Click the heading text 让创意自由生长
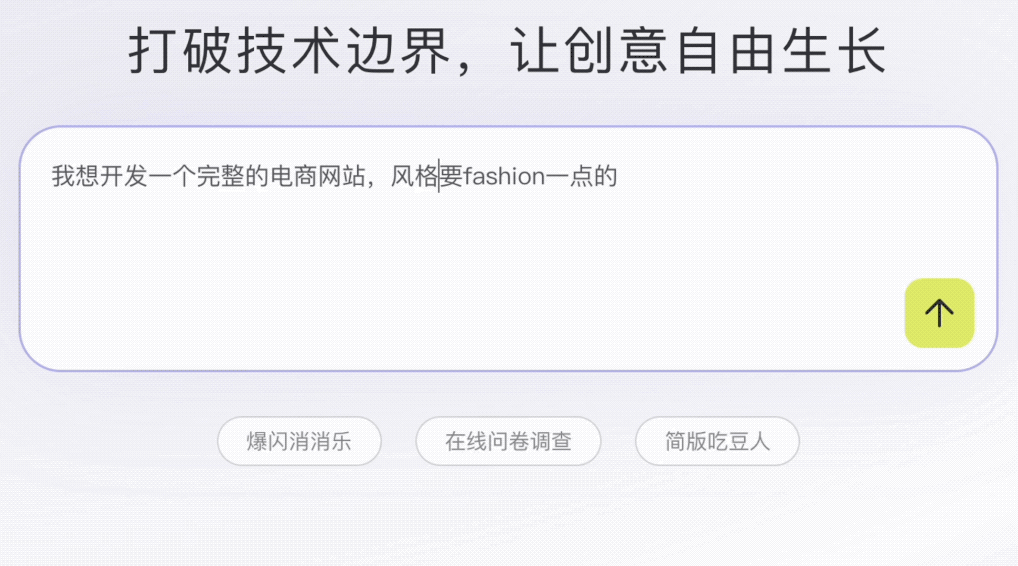1018x566 pixels. (x=700, y=51)
